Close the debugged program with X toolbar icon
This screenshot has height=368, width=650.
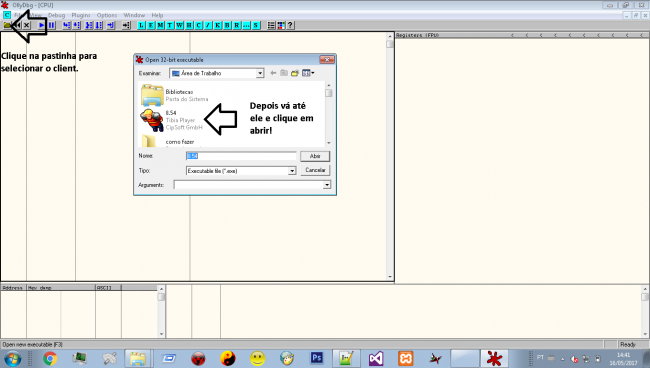point(27,25)
